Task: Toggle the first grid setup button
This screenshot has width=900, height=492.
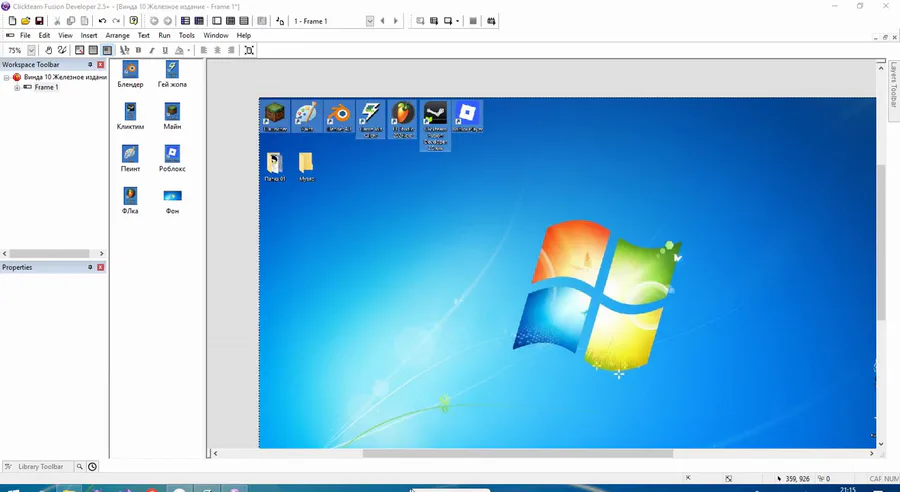Action: (x=80, y=50)
